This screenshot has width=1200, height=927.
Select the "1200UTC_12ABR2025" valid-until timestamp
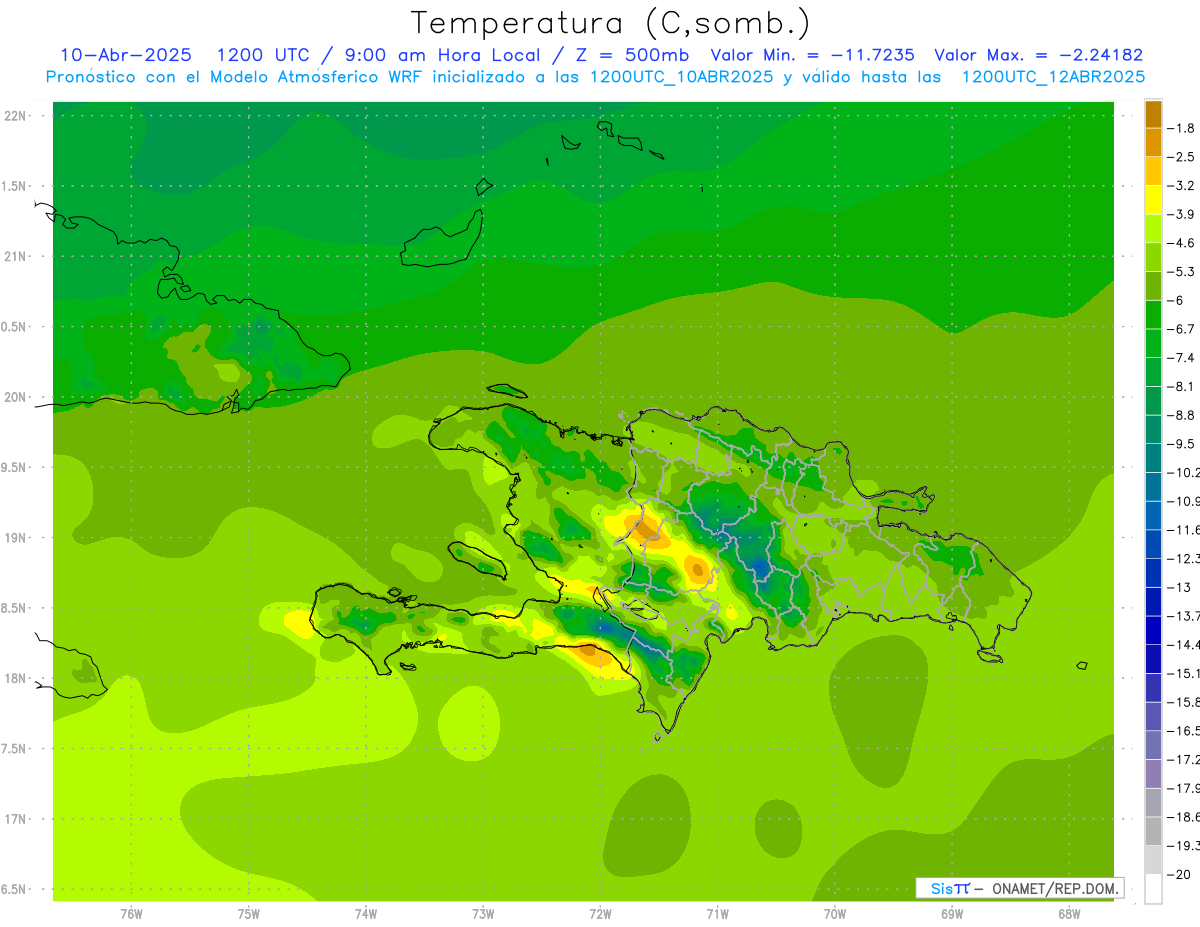1053,77
